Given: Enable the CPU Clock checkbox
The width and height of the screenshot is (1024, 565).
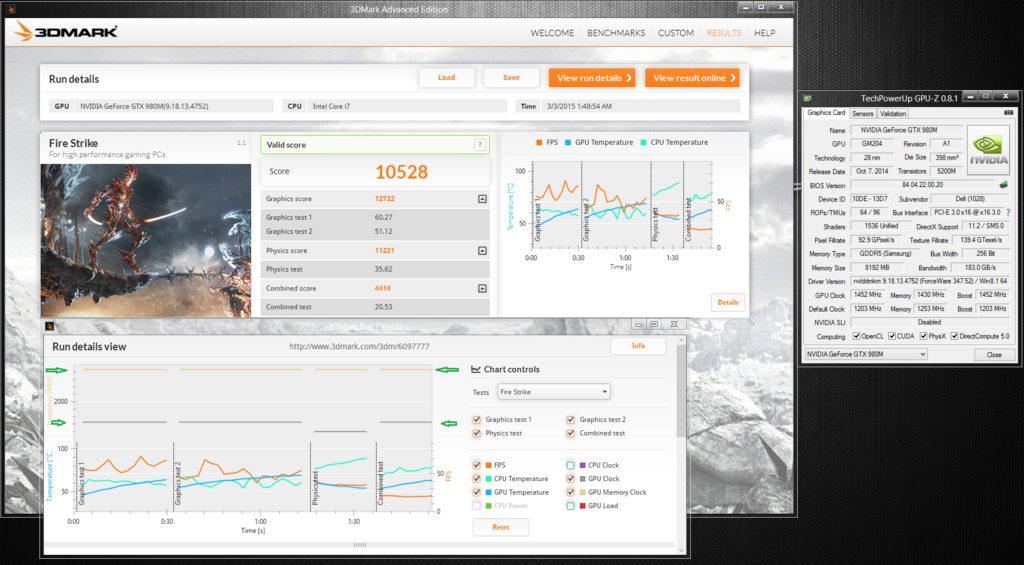Looking at the screenshot, I should pos(571,465).
